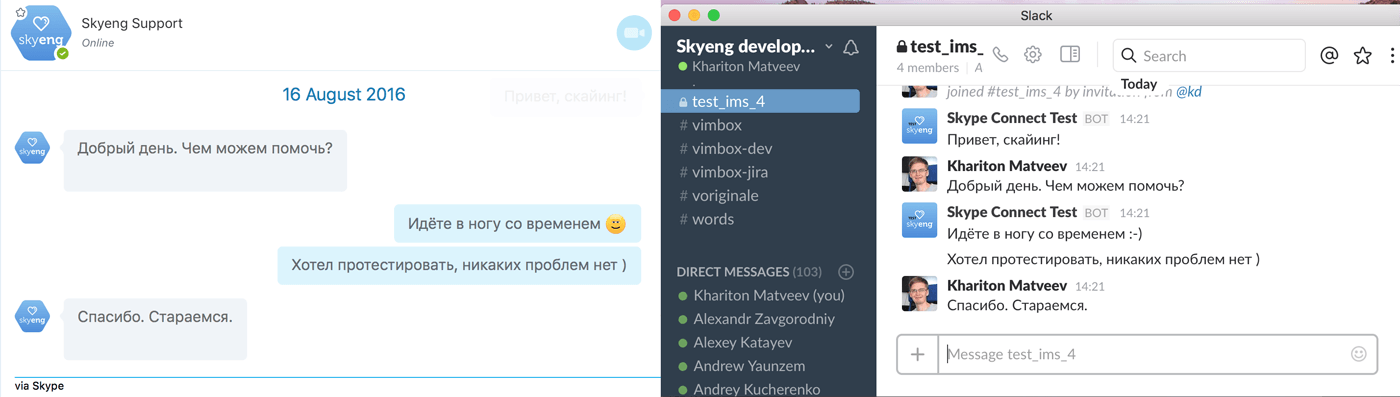Close the Slack window with red button
1400x397 pixels.
(x=675, y=15)
